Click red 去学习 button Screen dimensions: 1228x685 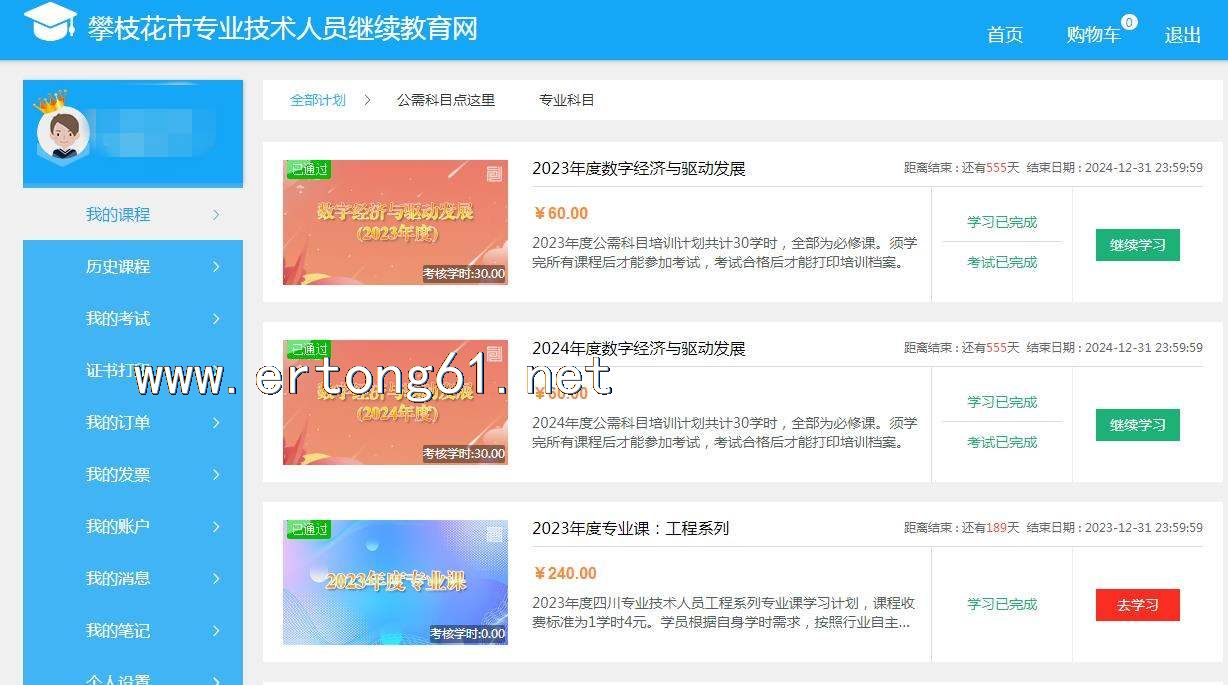(1138, 605)
